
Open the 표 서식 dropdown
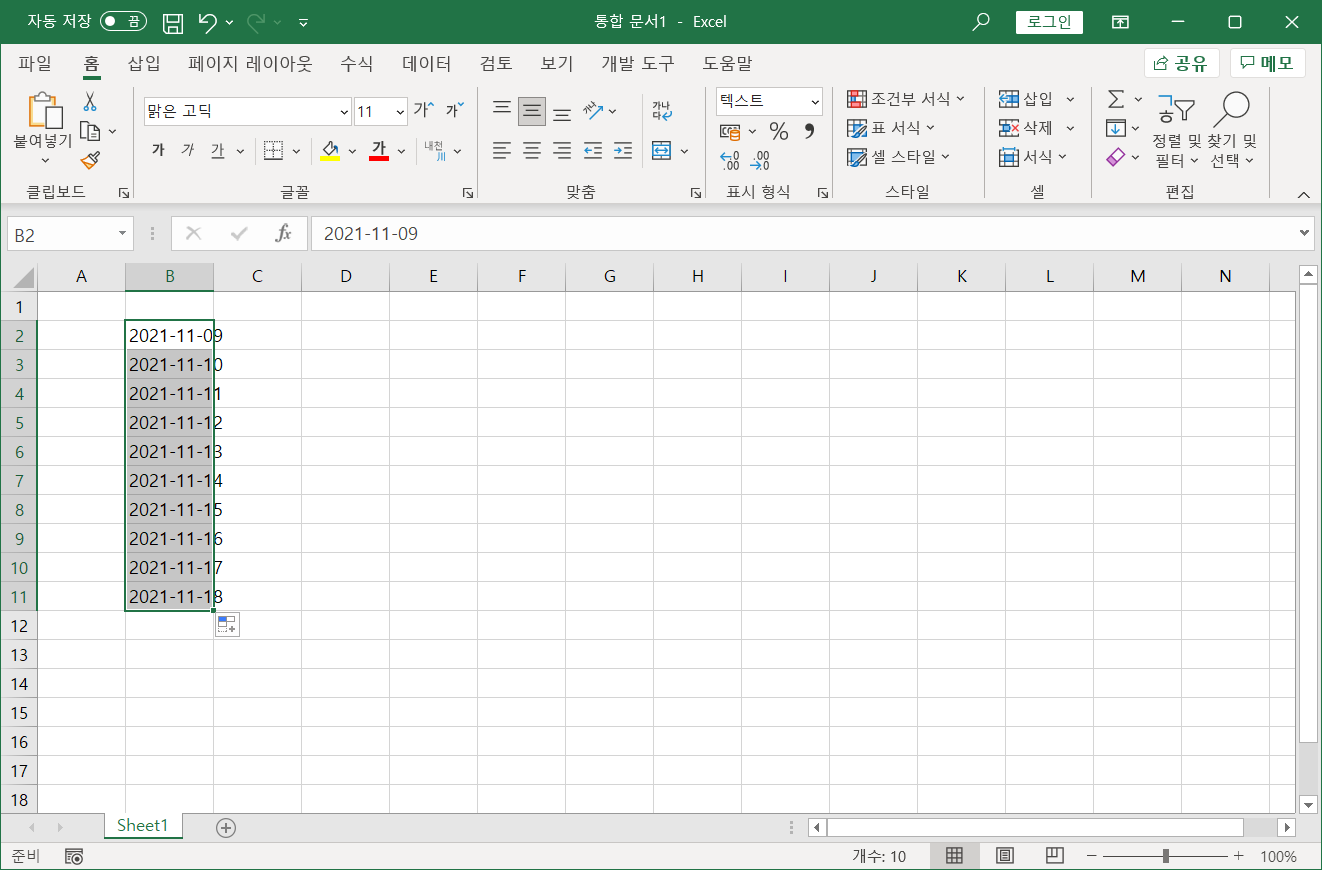coord(890,128)
